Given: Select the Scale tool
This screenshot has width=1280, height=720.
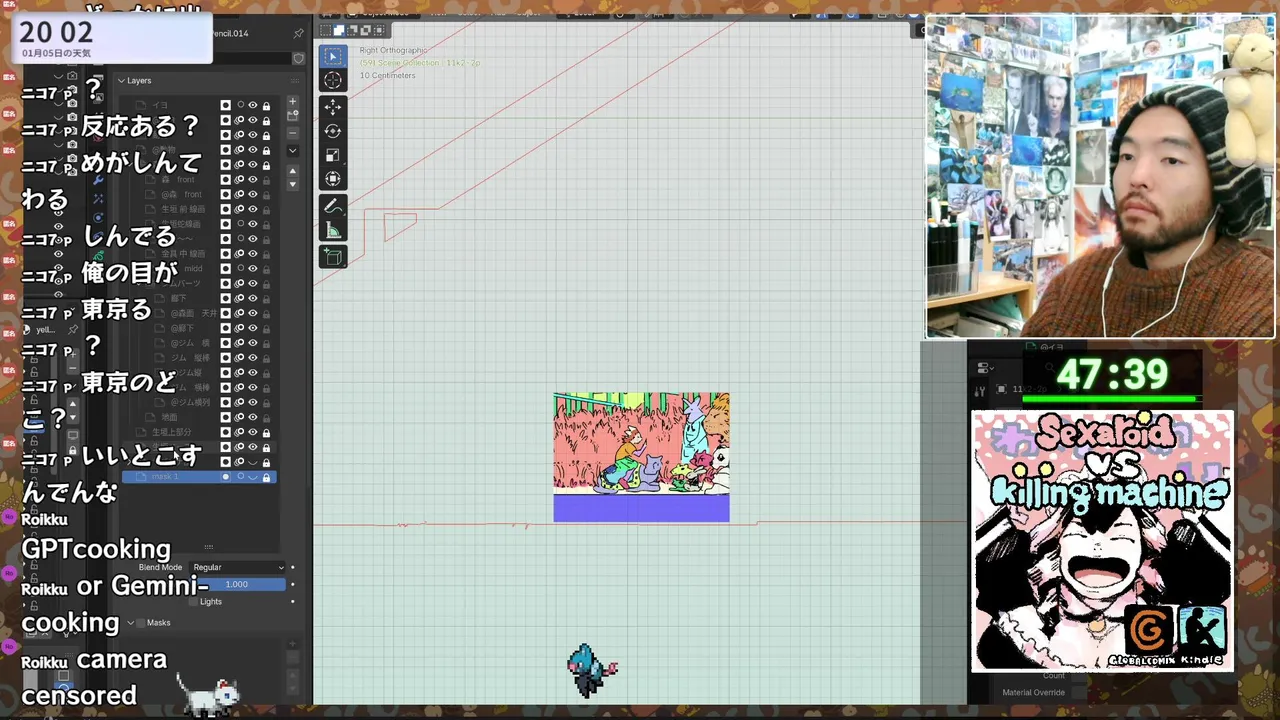Looking at the screenshot, I should 333,155.
